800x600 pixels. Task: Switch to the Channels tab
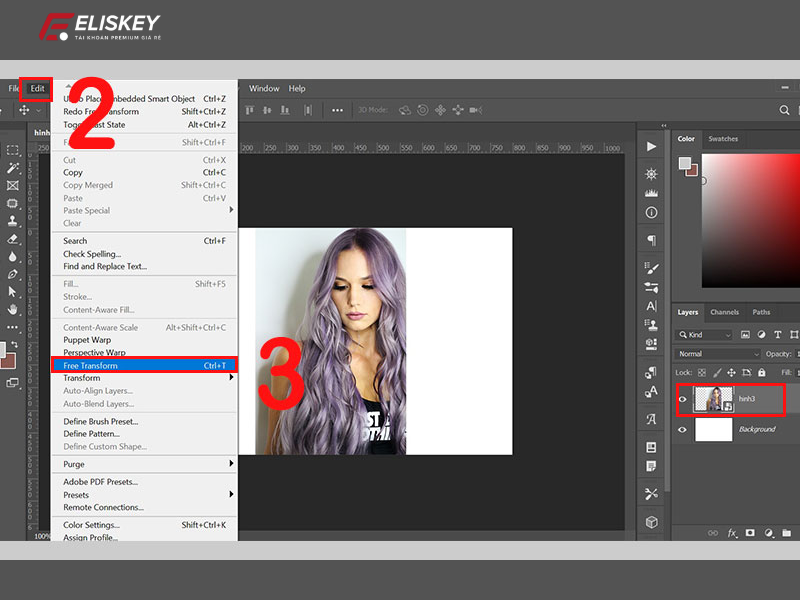(x=724, y=312)
